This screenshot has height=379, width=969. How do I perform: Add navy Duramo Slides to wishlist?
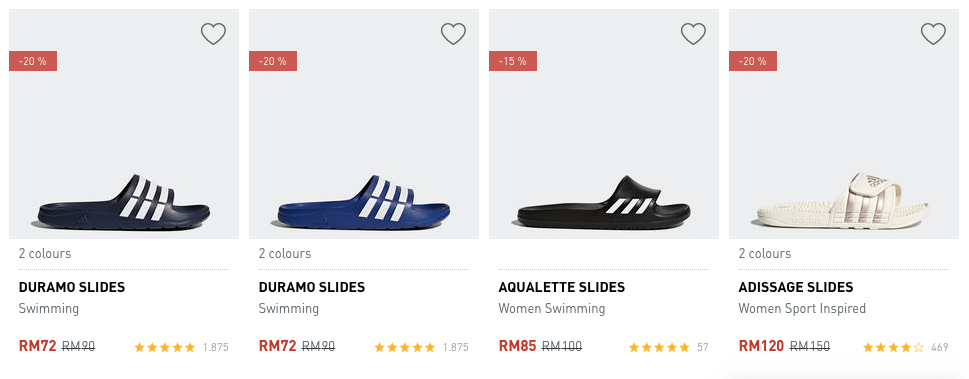pyautogui.click(x=213, y=34)
